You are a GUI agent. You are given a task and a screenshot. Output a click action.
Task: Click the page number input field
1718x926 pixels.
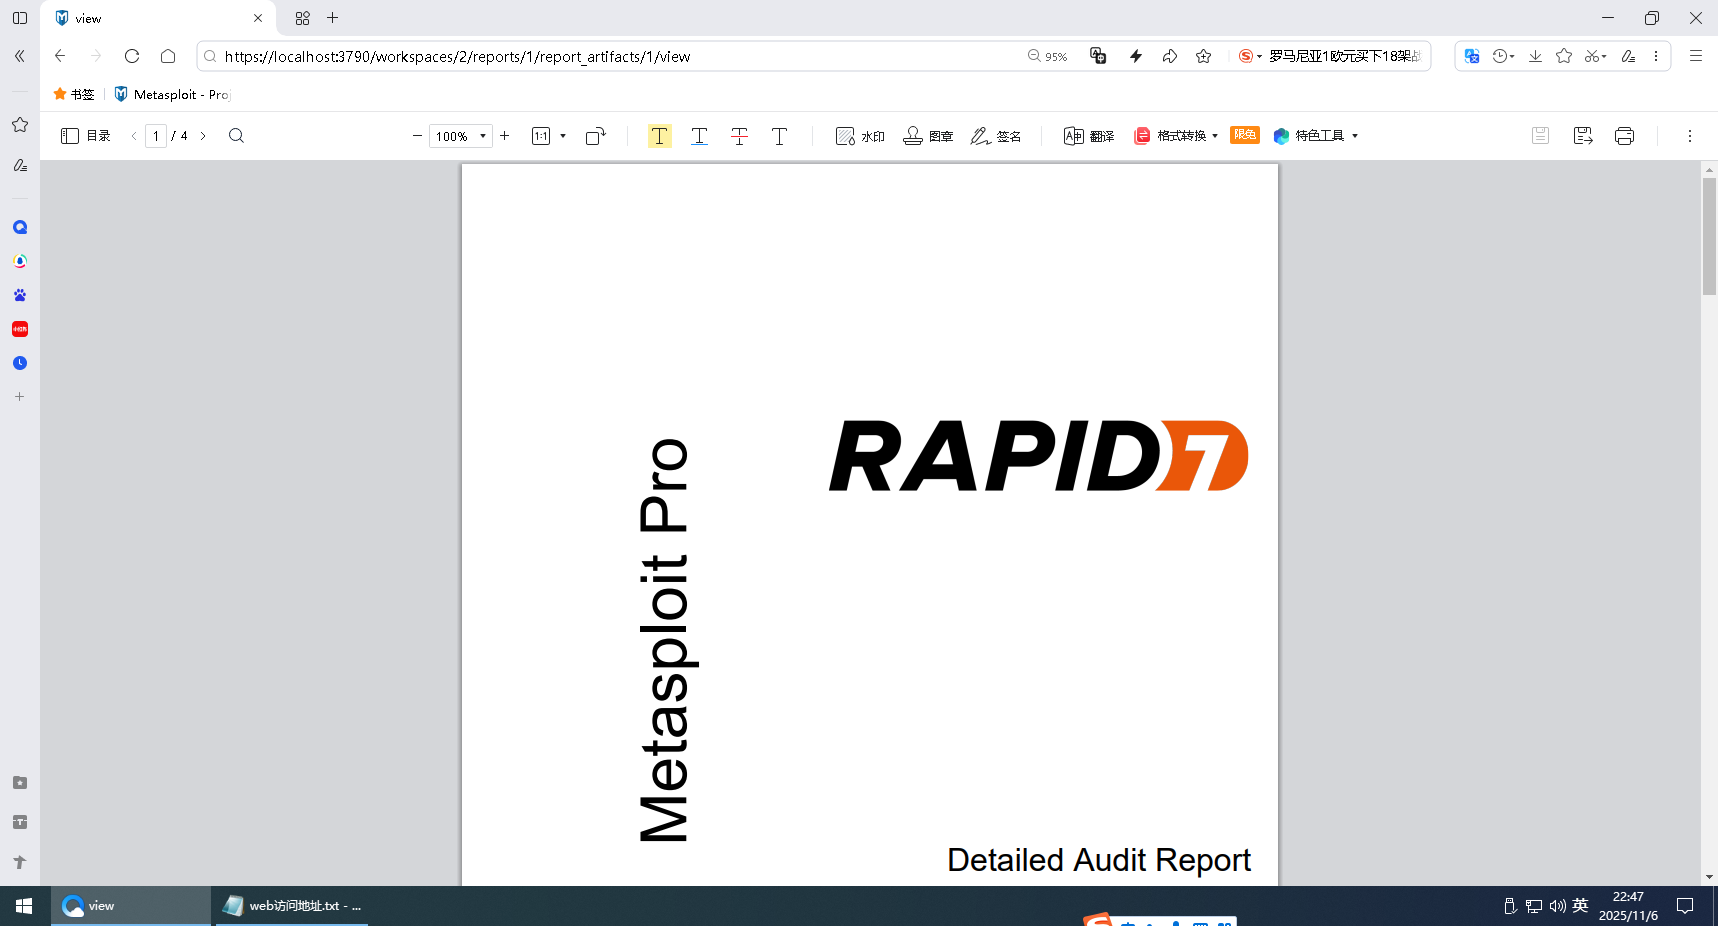(156, 136)
